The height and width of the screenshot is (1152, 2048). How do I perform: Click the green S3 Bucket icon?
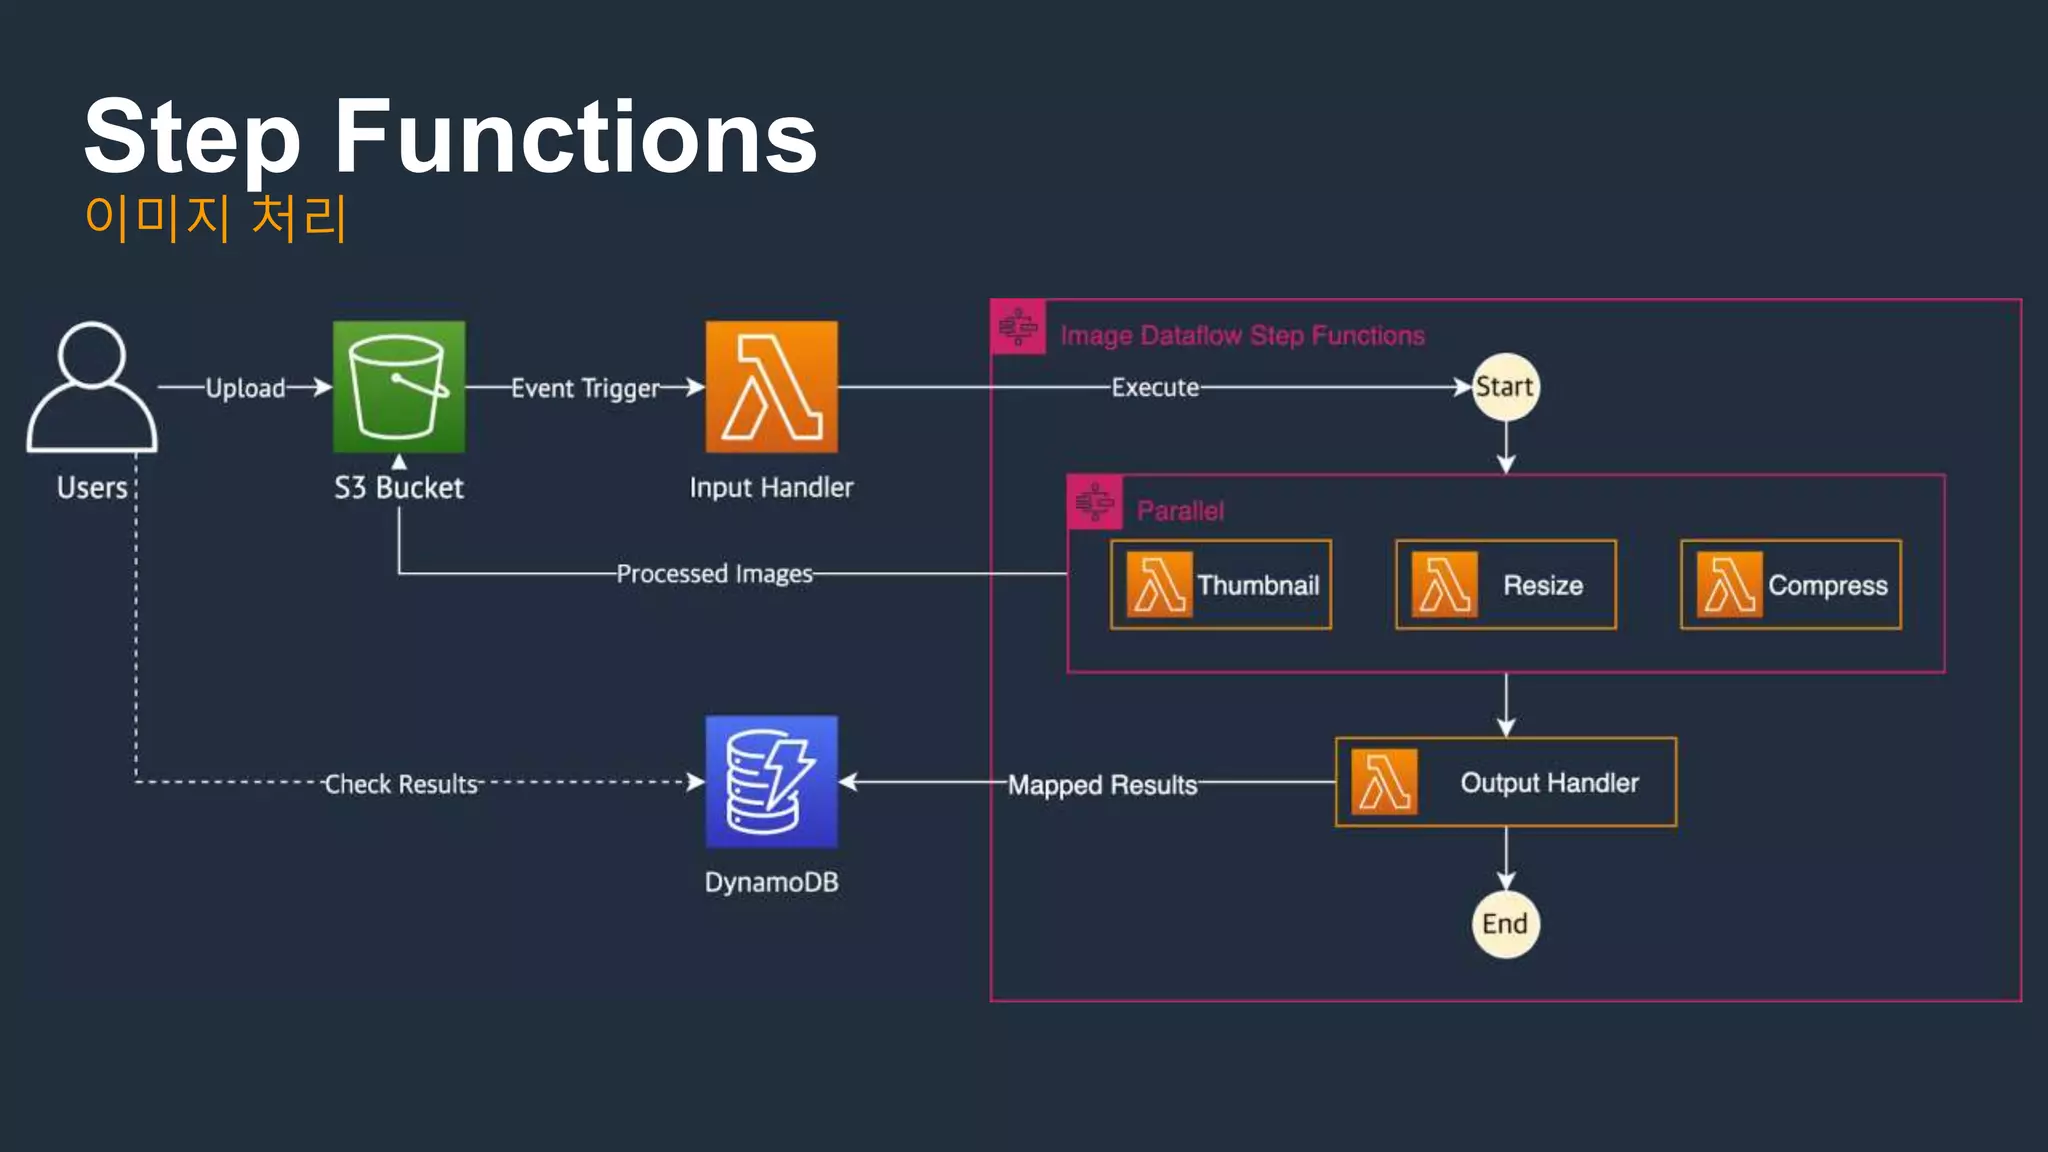[x=399, y=387]
